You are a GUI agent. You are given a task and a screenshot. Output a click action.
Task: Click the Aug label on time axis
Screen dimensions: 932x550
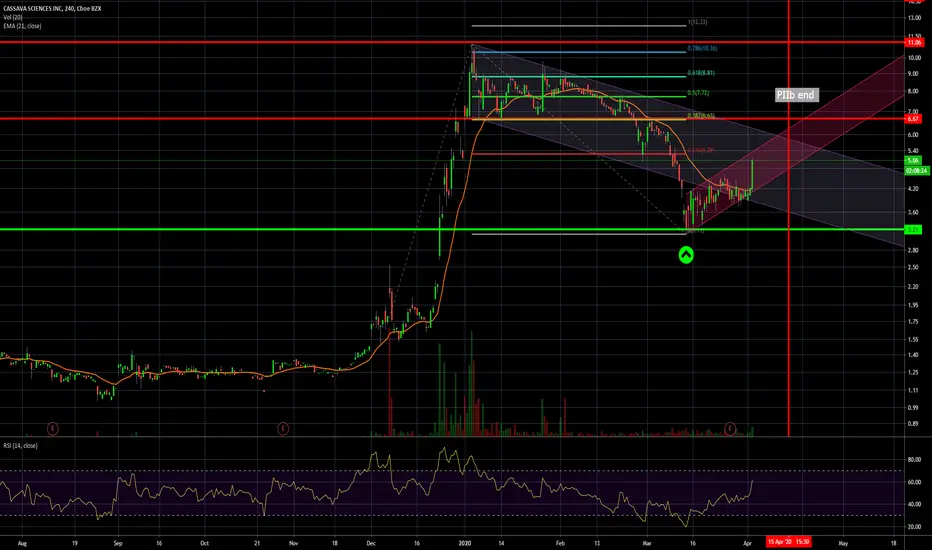[22, 543]
